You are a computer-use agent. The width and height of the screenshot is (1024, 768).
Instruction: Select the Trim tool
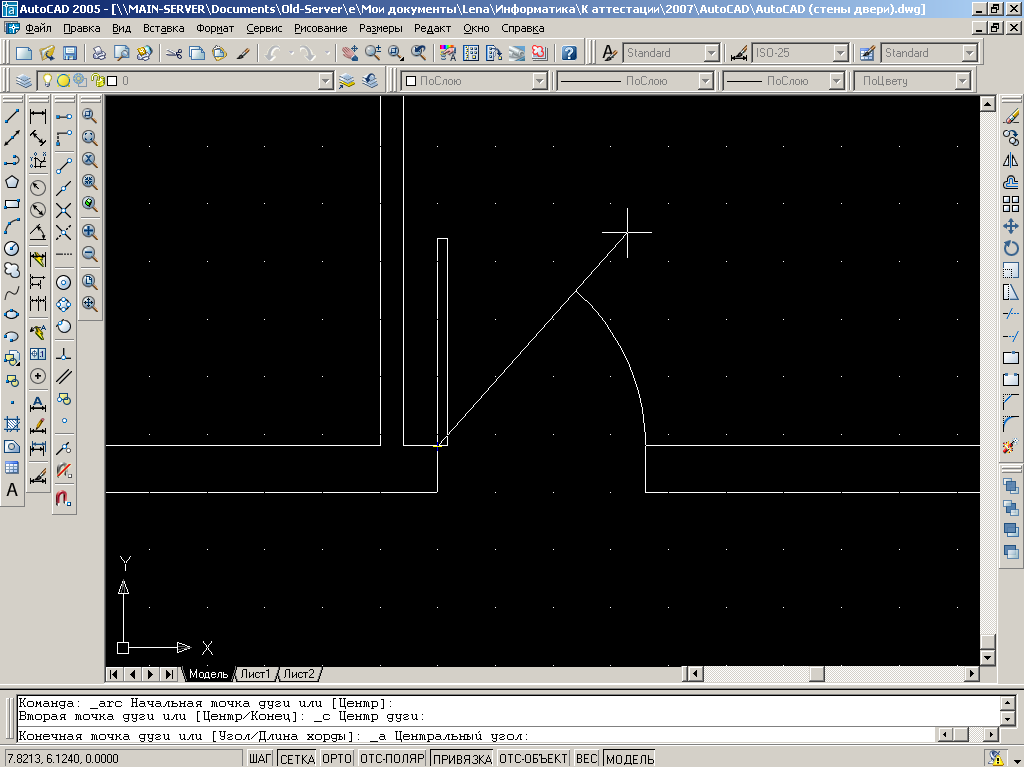point(1011,314)
